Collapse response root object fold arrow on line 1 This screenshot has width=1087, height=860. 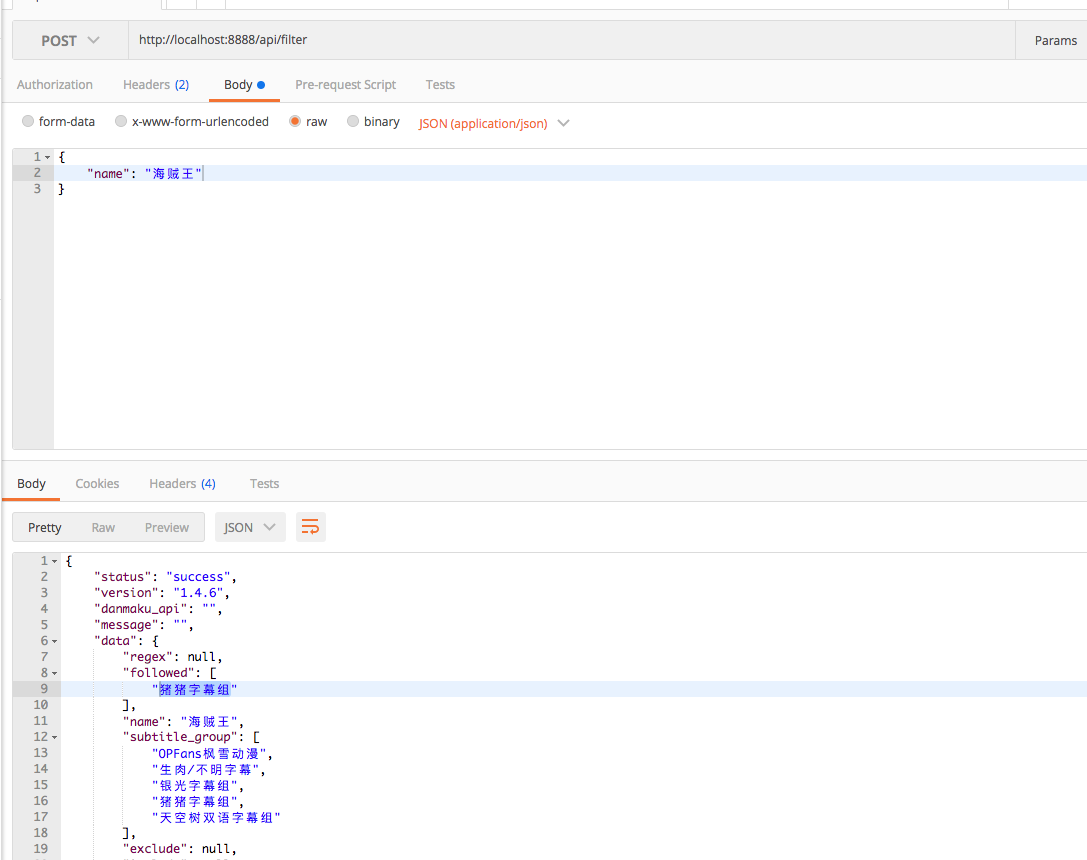55,561
